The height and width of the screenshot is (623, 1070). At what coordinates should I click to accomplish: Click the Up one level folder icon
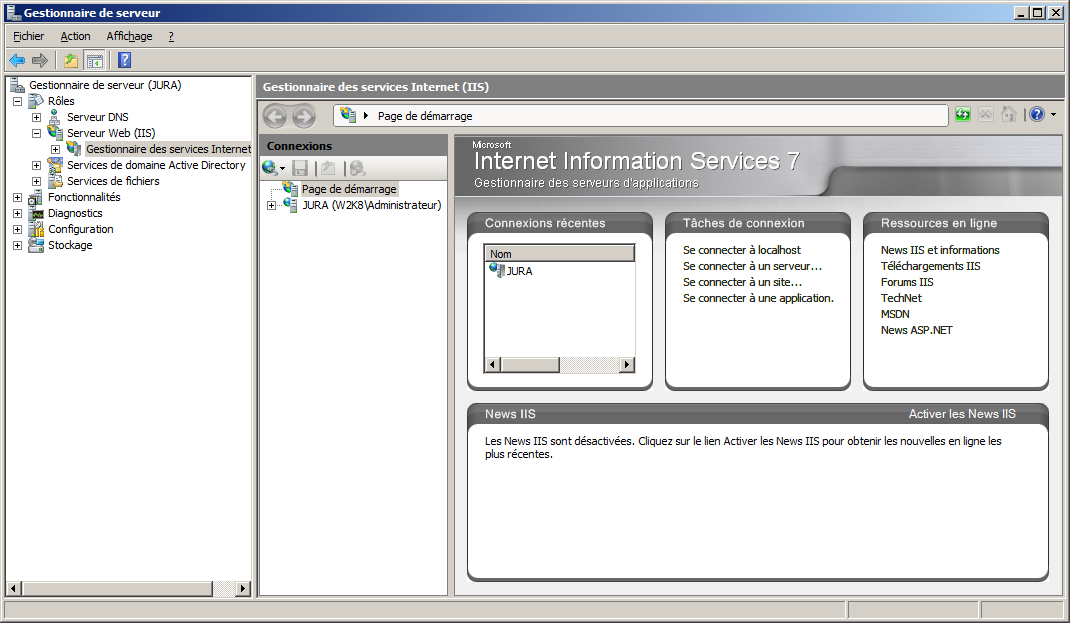pos(71,60)
